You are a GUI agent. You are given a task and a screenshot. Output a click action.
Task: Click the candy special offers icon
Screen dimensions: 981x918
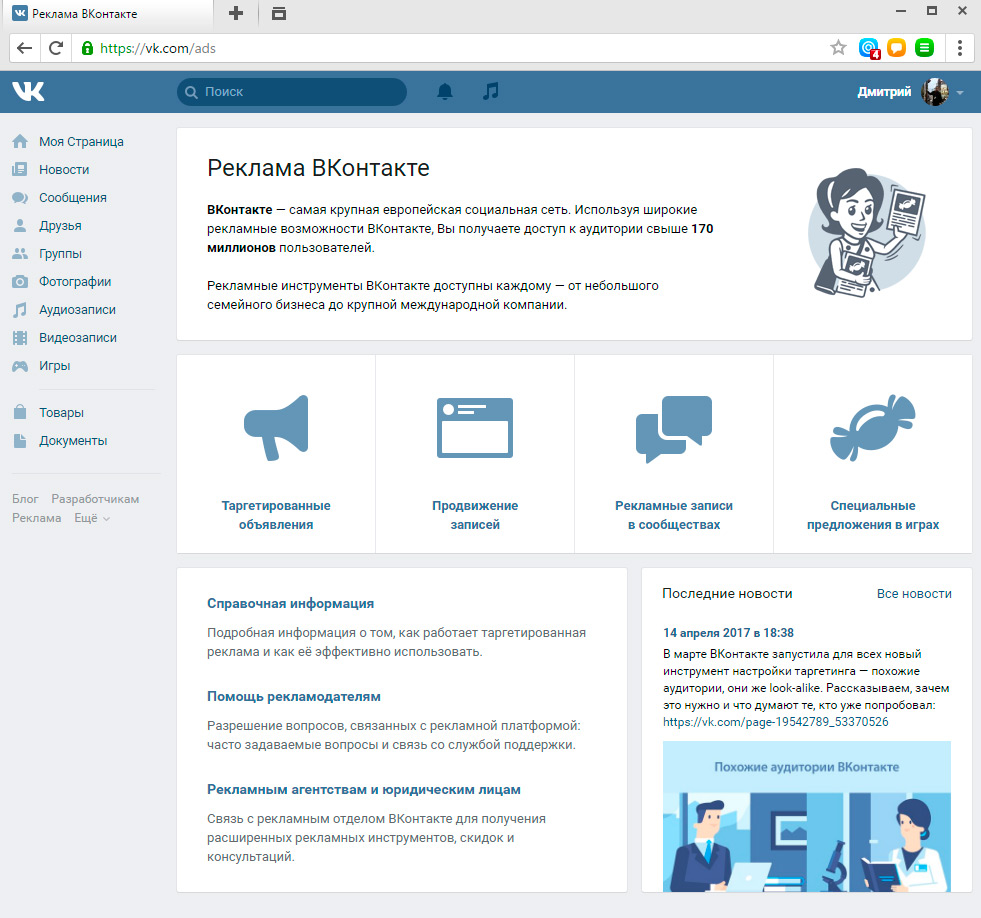coord(872,428)
